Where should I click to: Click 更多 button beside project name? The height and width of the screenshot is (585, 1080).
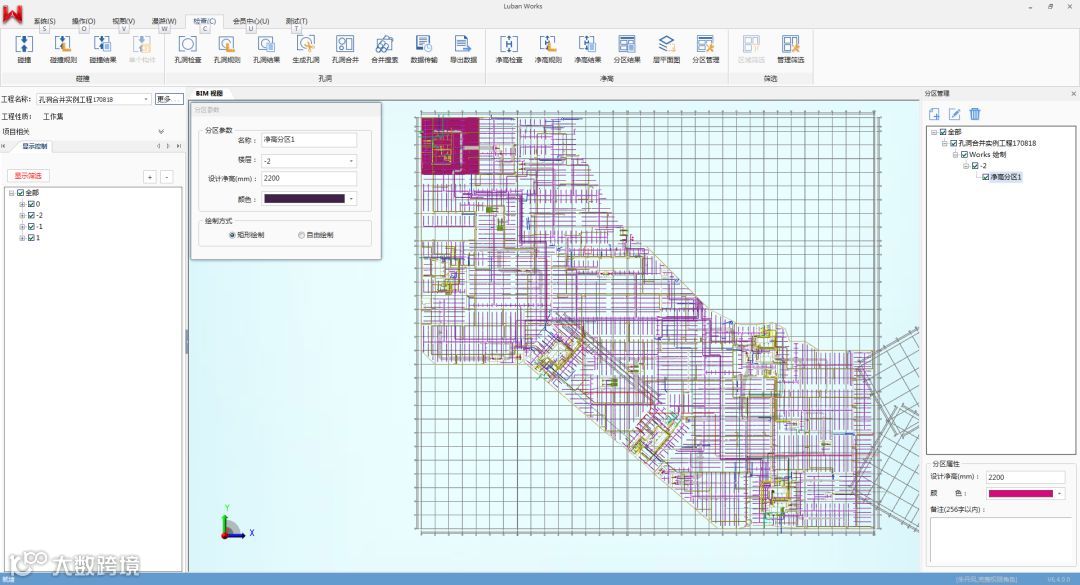pyautogui.click(x=169, y=99)
